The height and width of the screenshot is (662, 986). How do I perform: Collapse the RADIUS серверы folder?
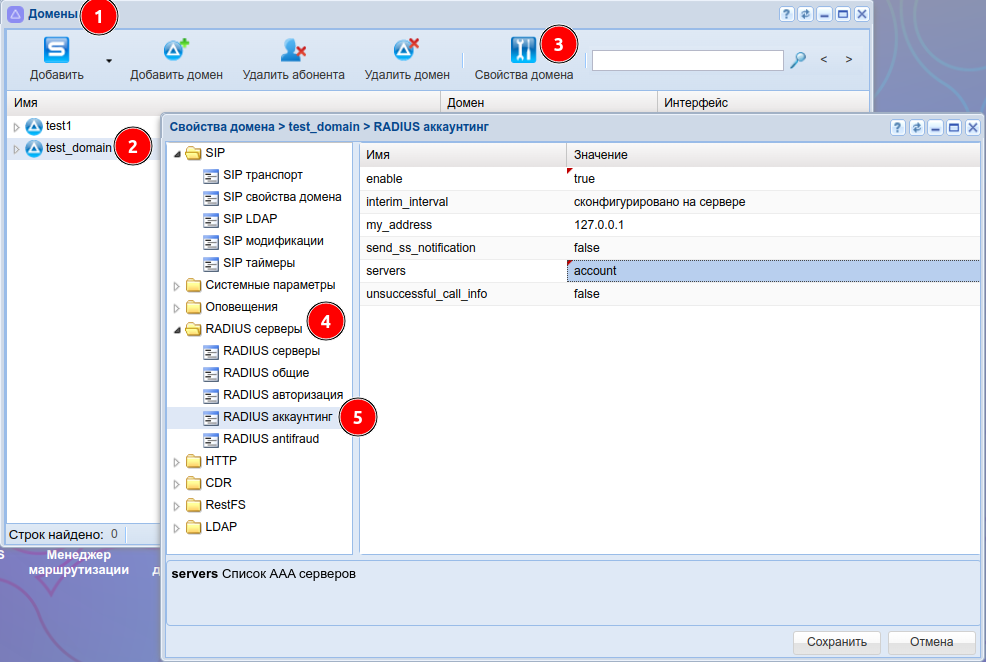pos(177,329)
